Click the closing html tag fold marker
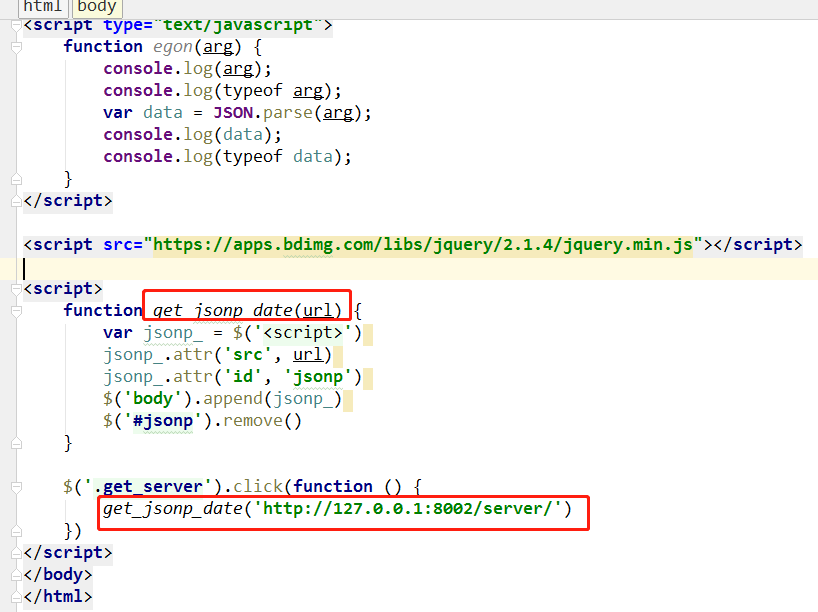The image size is (818, 612). click(16, 597)
